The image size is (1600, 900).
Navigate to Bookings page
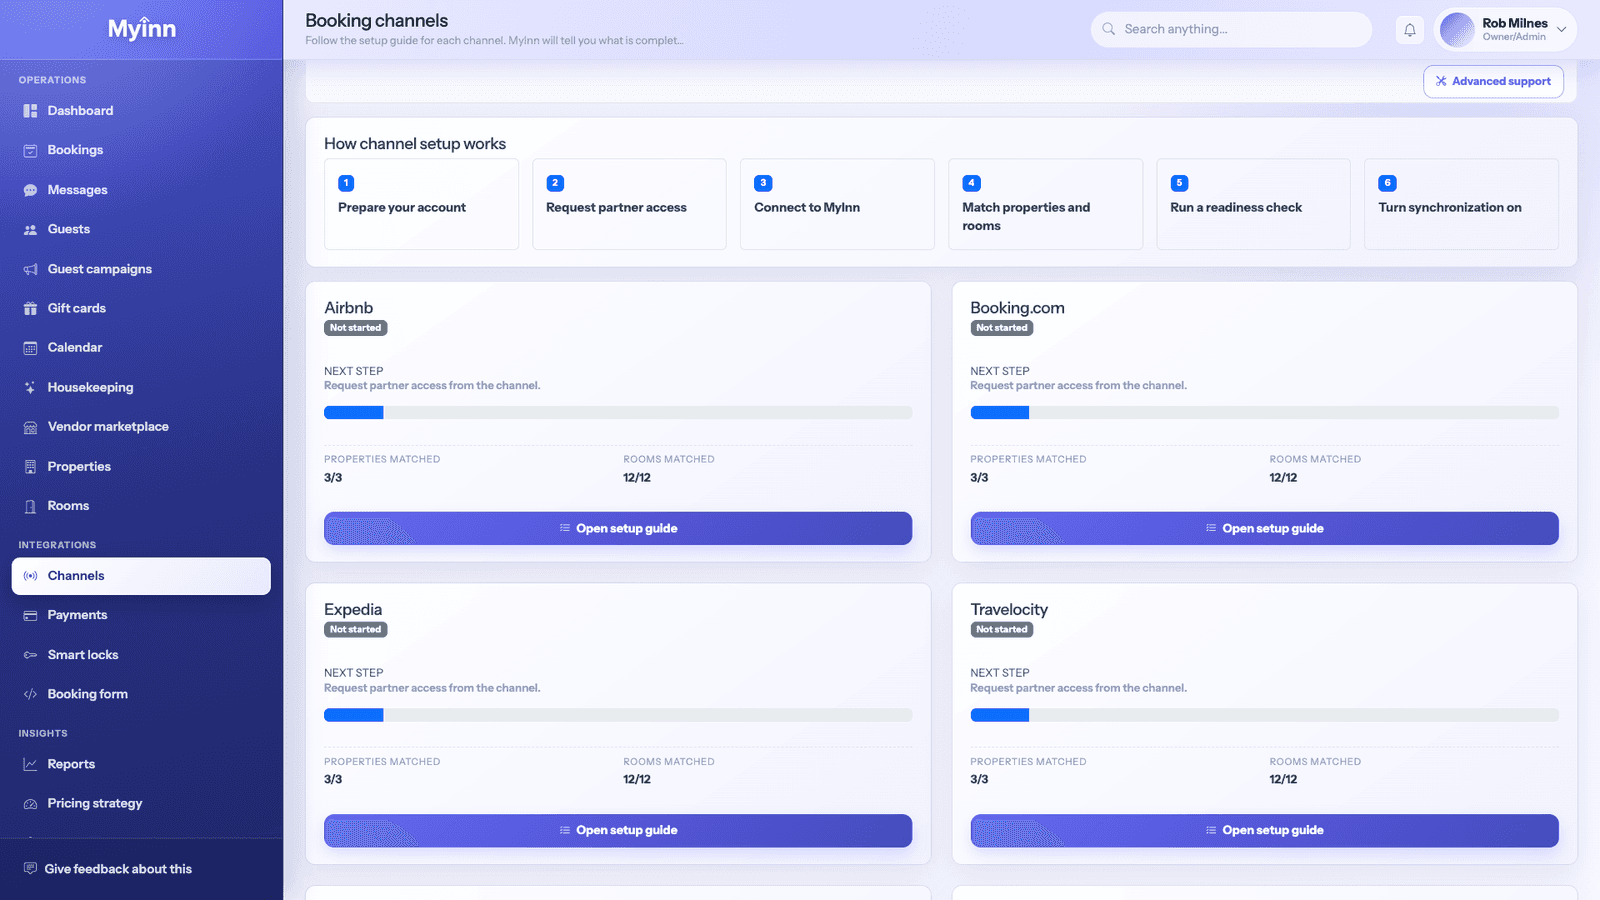(x=141, y=150)
